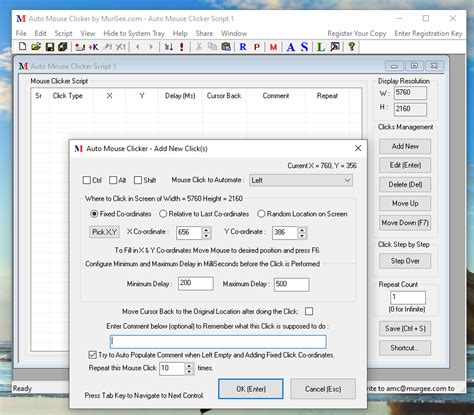Click the Move Up button
The height and width of the screenshot is (415, 474).
(x=405, y=203)
